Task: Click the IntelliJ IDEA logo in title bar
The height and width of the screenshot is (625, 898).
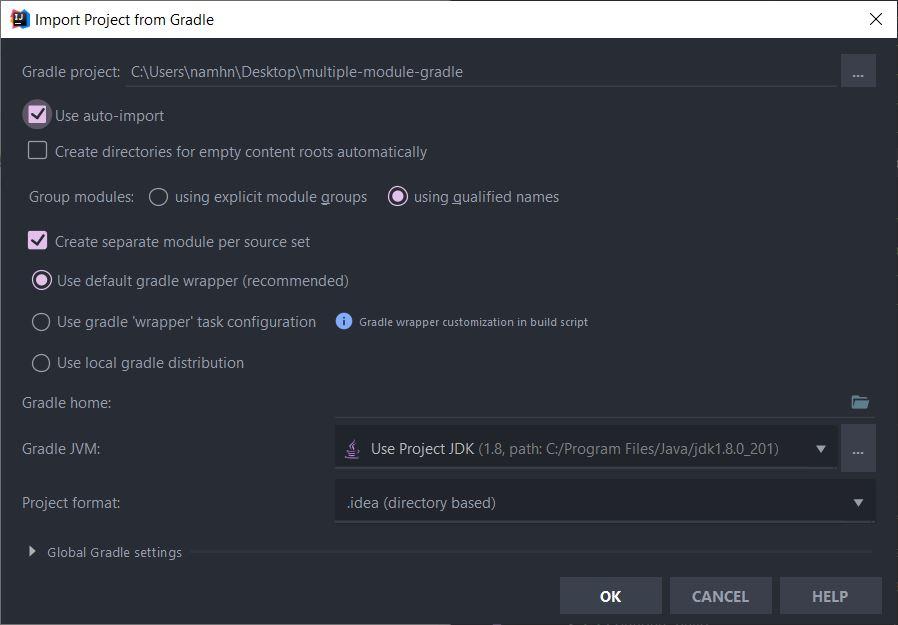Action: [x=19, y=19]
